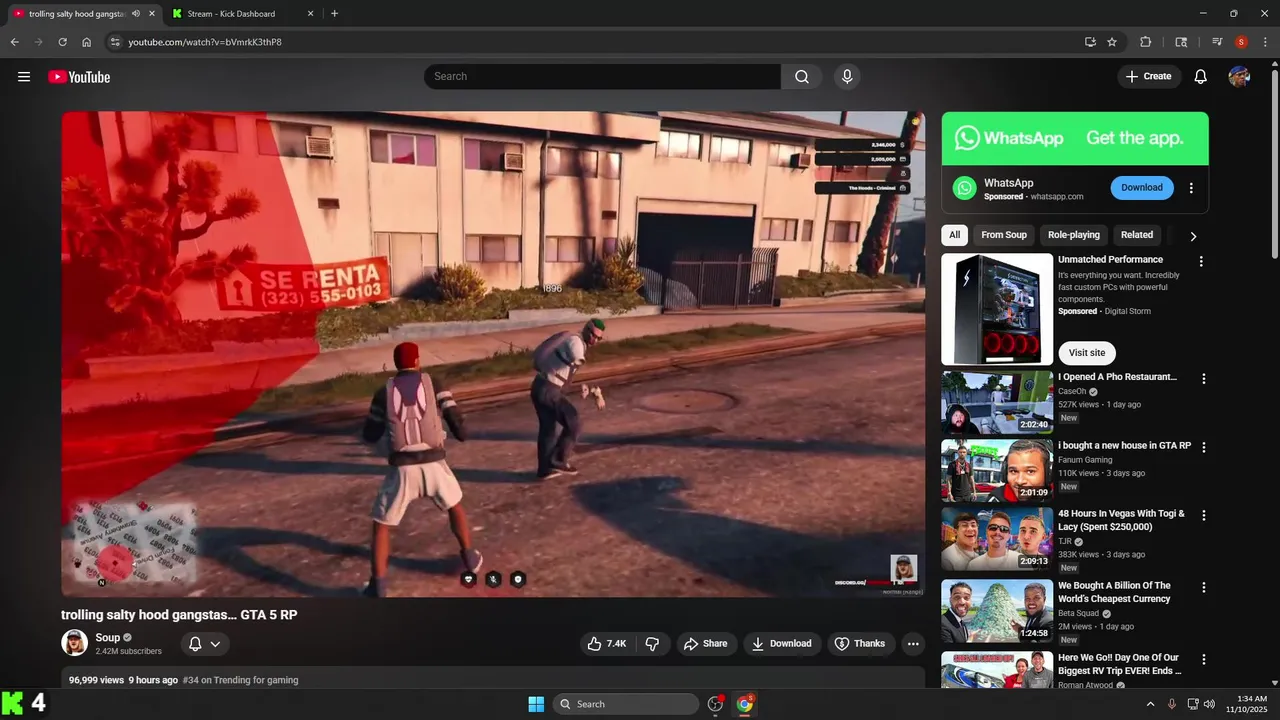The height and width of the screenshot is (720, 1280).
Task: Select the Related filter chip
Action: [x=1137, y=235]
